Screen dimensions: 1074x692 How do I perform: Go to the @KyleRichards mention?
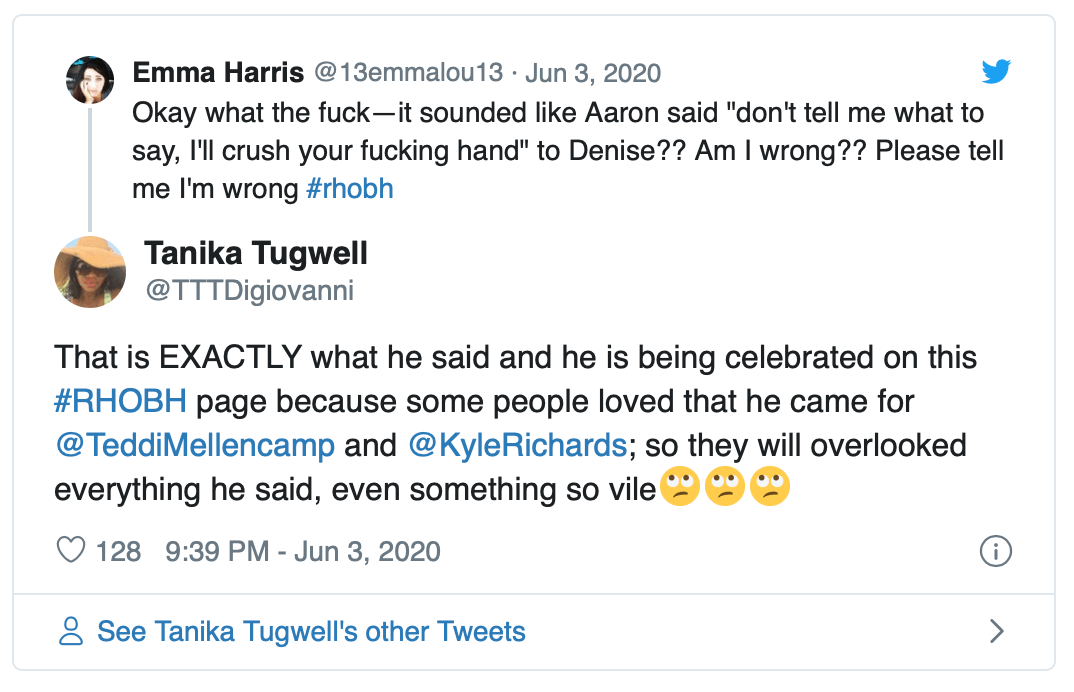click(x=517, y=445)
